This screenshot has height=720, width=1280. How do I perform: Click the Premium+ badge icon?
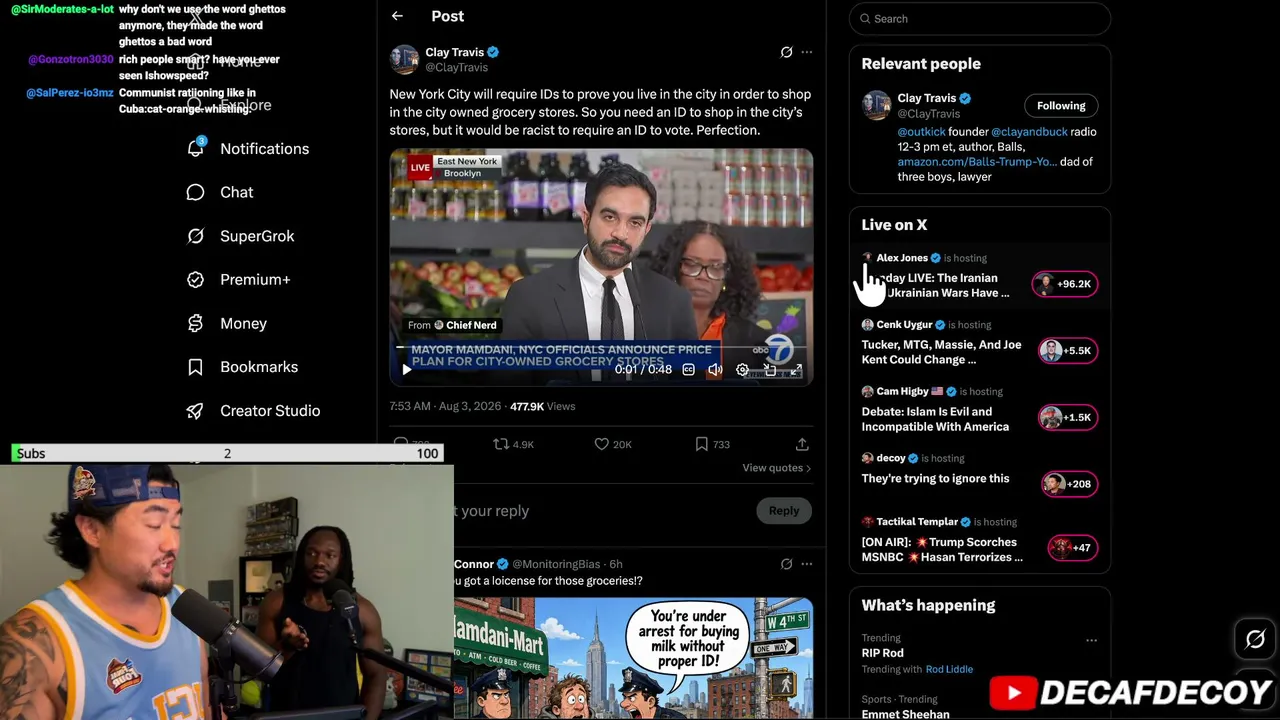point(195,280)
